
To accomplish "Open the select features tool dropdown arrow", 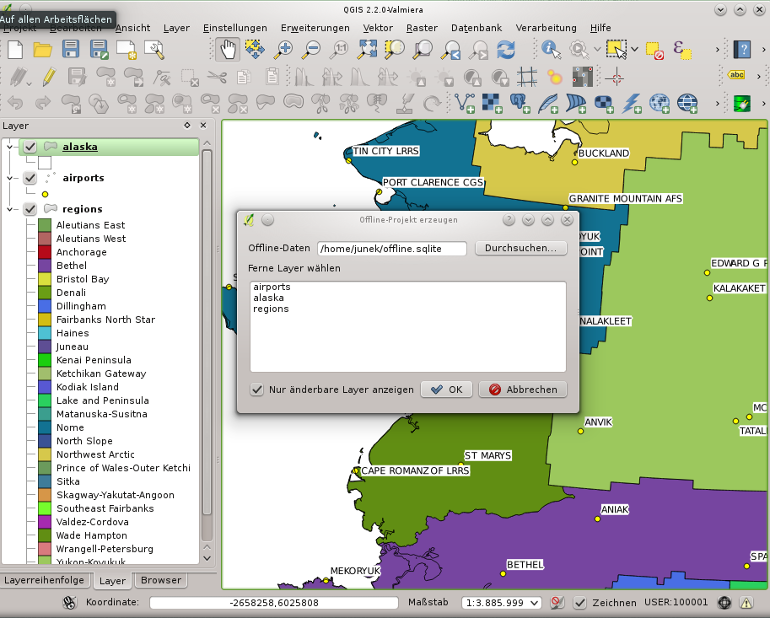I will tap(634, 50).
